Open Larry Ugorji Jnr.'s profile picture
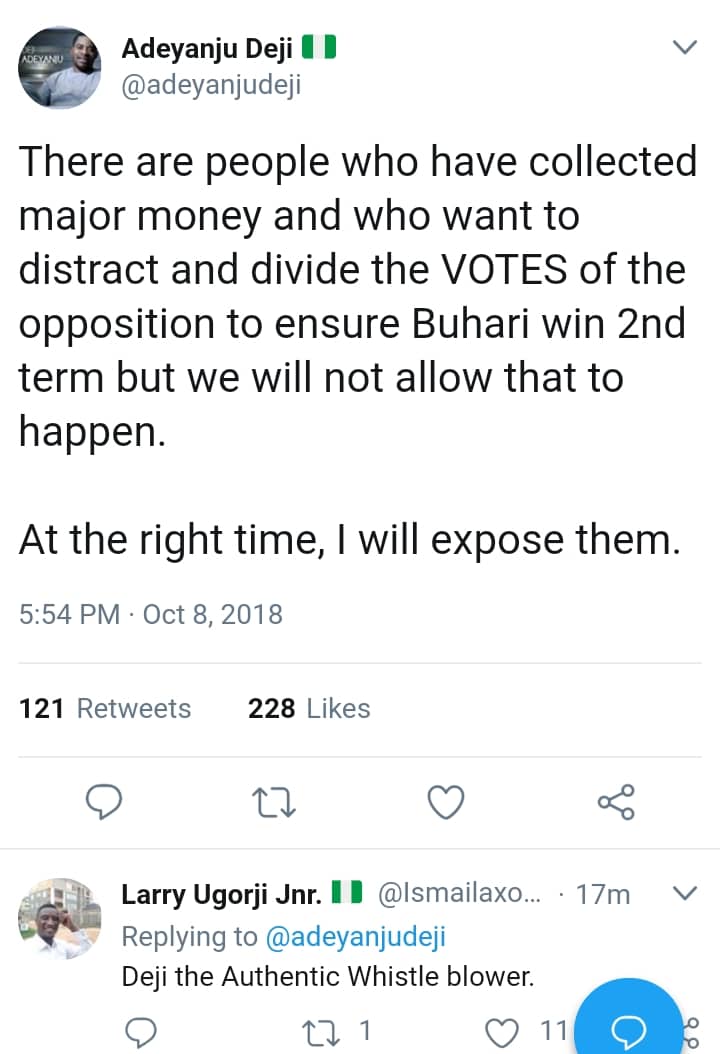720x1054 pixels. pos(59,918)
